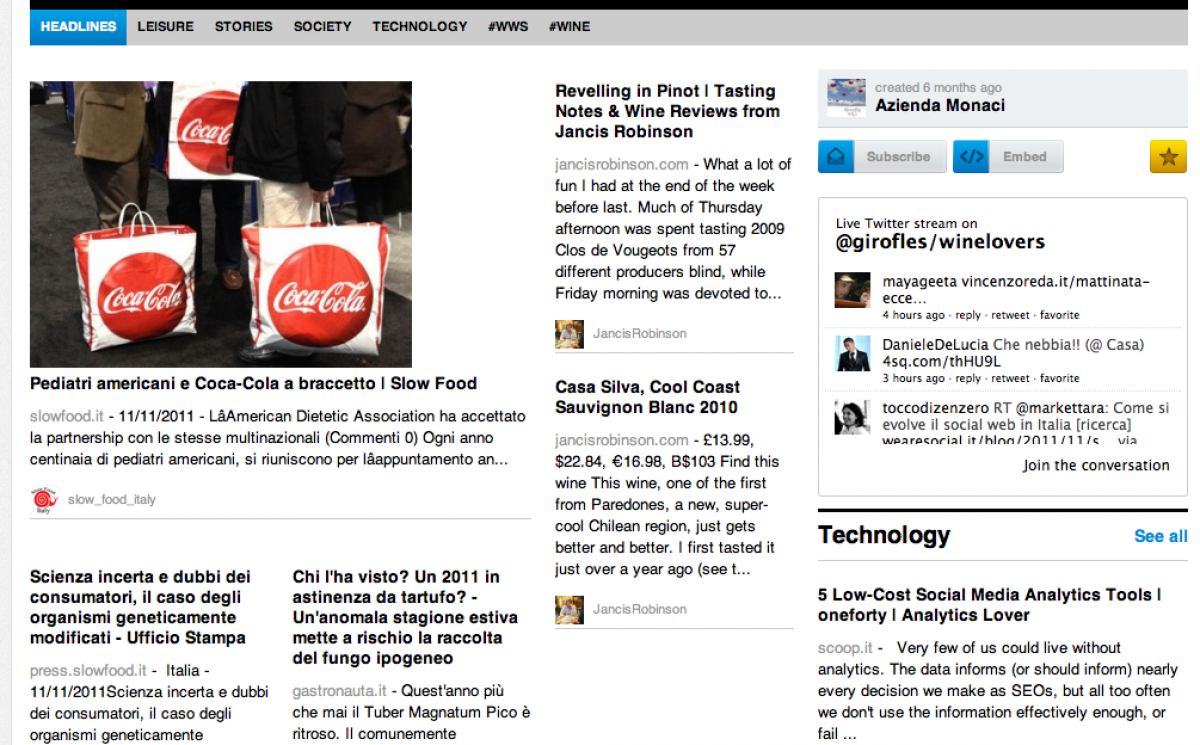This screenshot has height=745, width=1200.
Task: Open the toccodizenzero username
Action: point(934,409)
